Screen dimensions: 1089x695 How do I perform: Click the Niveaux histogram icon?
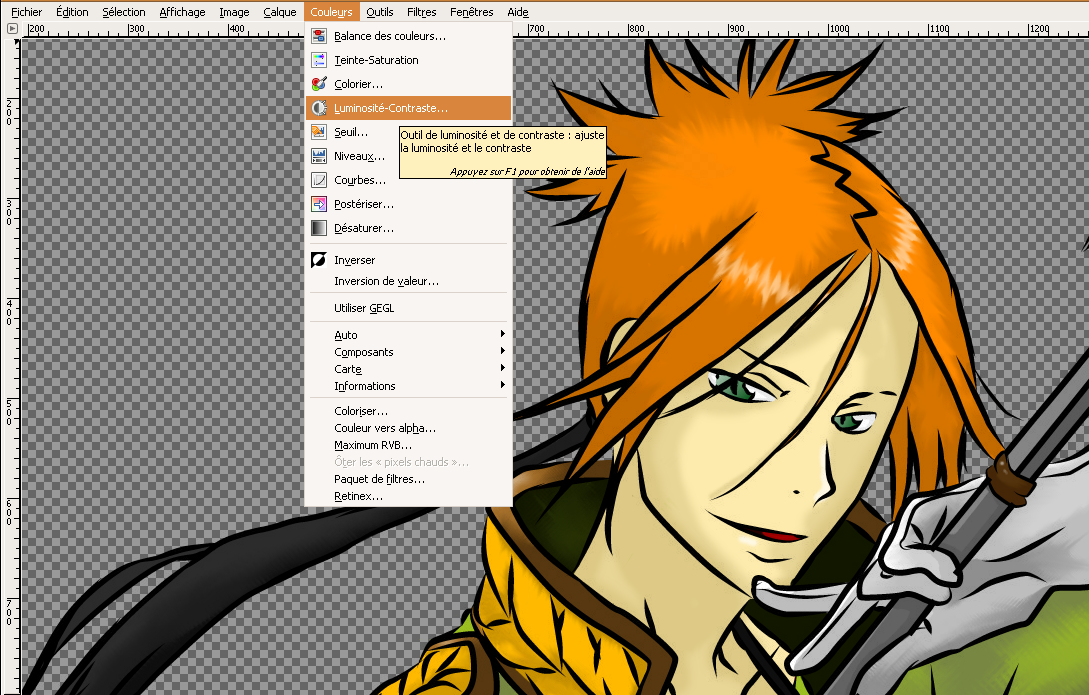[319, 156]
